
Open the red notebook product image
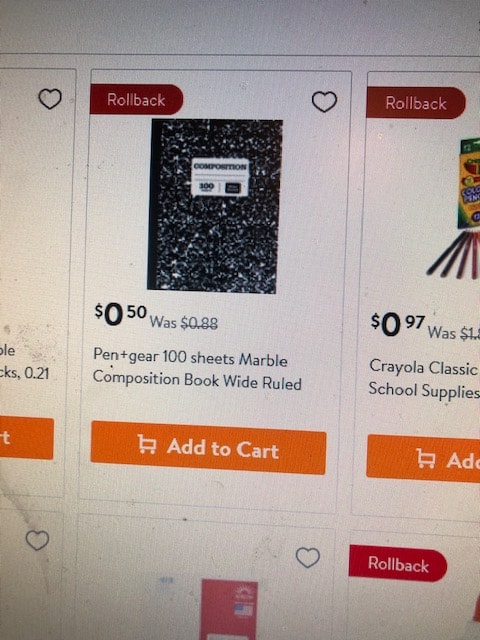click(229, 609)
